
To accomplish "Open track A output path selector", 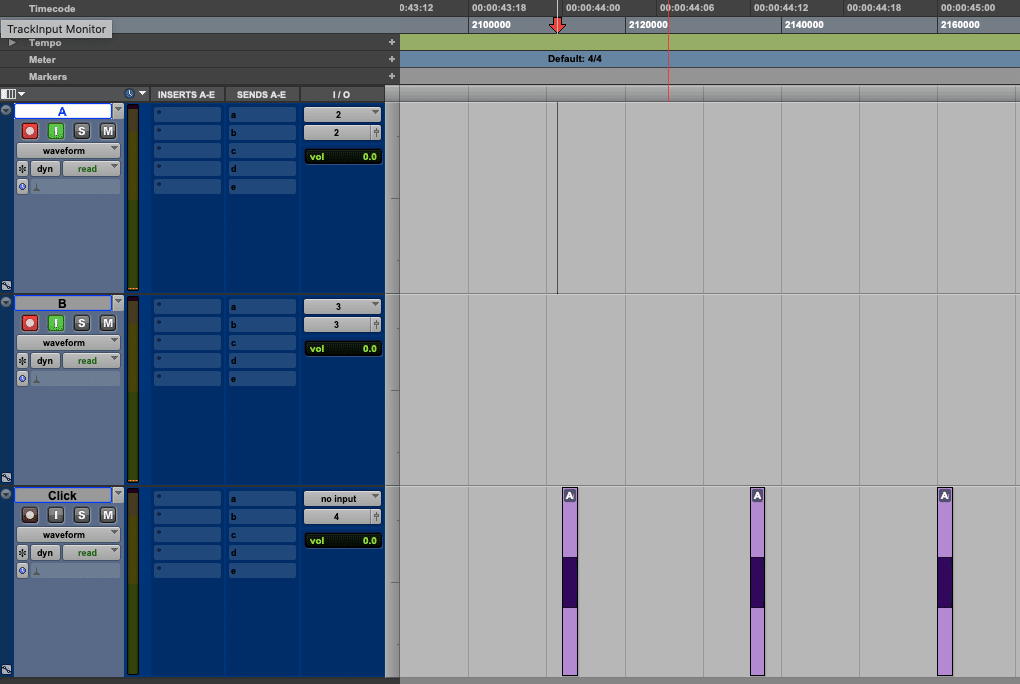I will pos(337,133).
